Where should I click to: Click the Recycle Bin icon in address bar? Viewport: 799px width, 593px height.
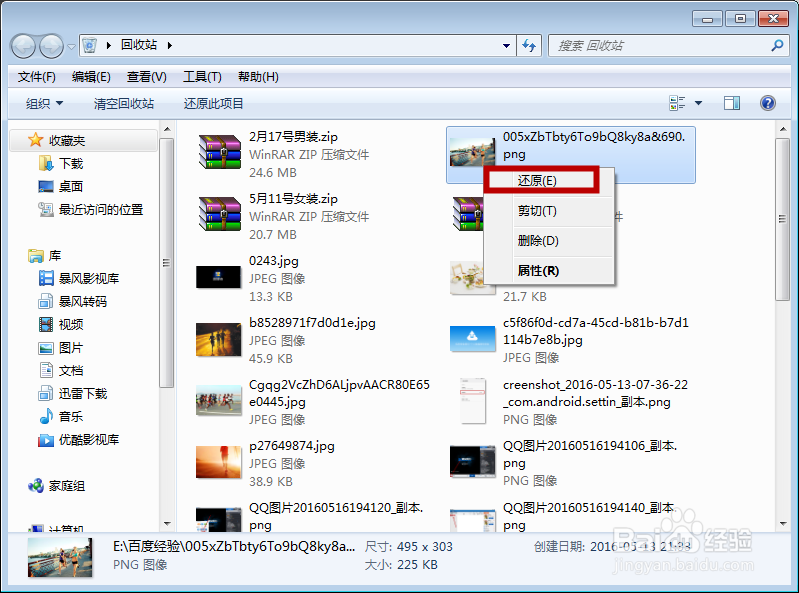pos(90,45)
